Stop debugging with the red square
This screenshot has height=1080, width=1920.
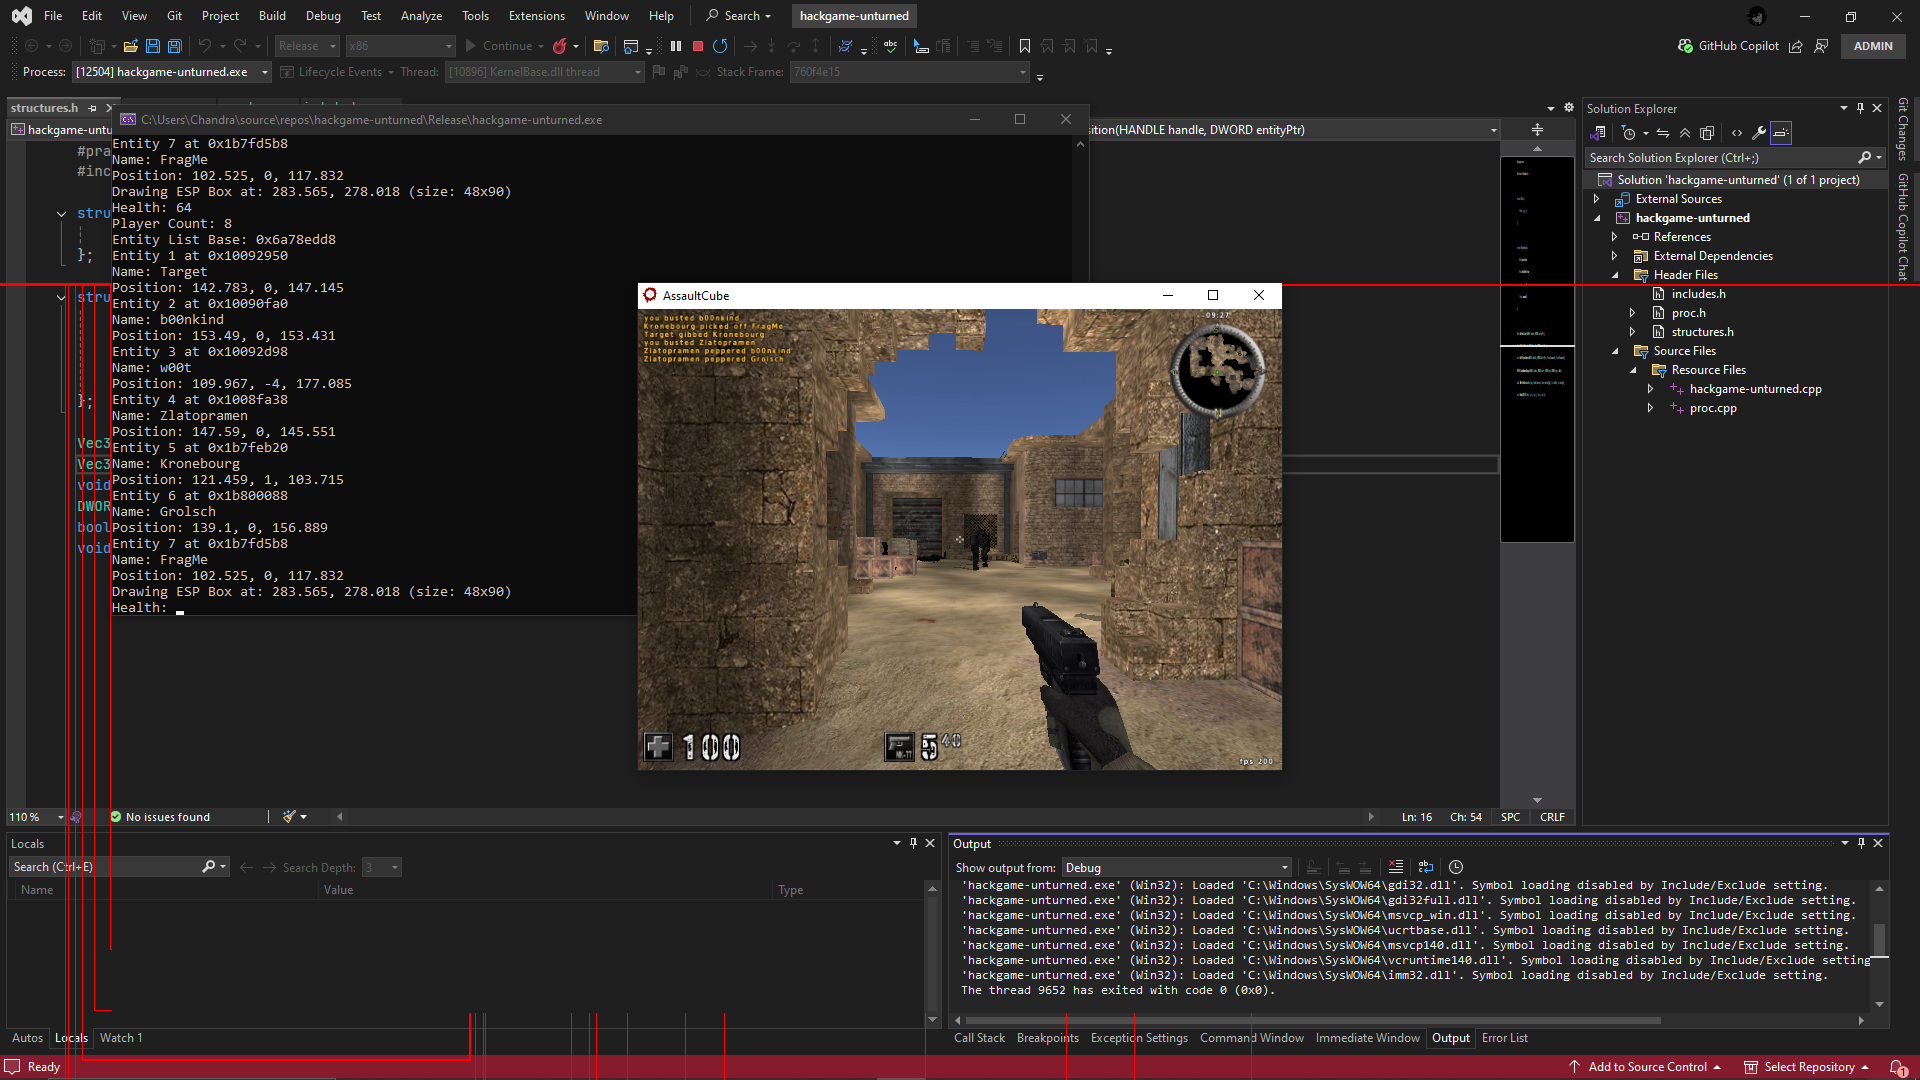click(698, 46)
